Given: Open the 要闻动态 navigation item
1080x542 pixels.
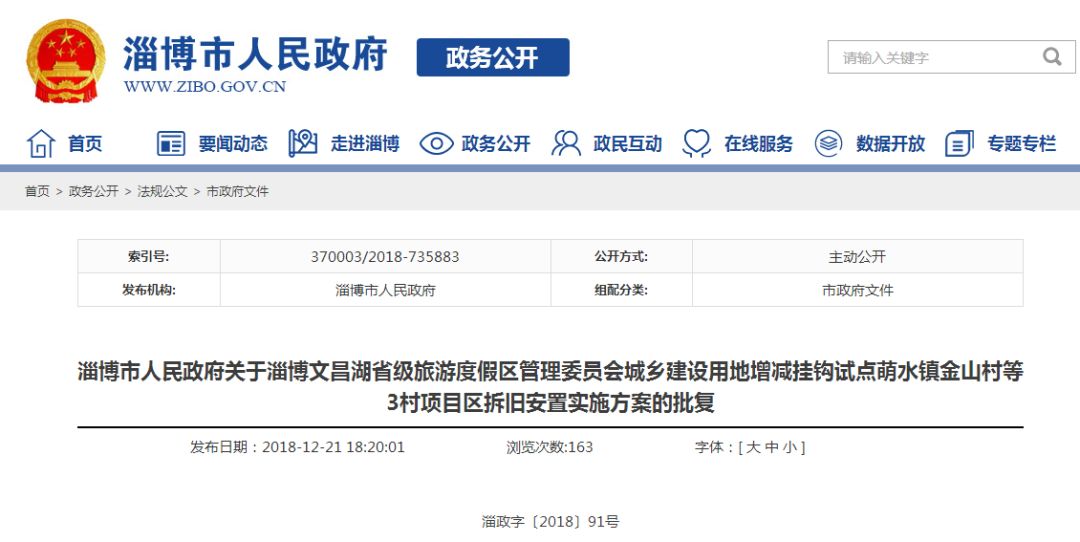Looking at the screenshot, I should coord(233,143).
